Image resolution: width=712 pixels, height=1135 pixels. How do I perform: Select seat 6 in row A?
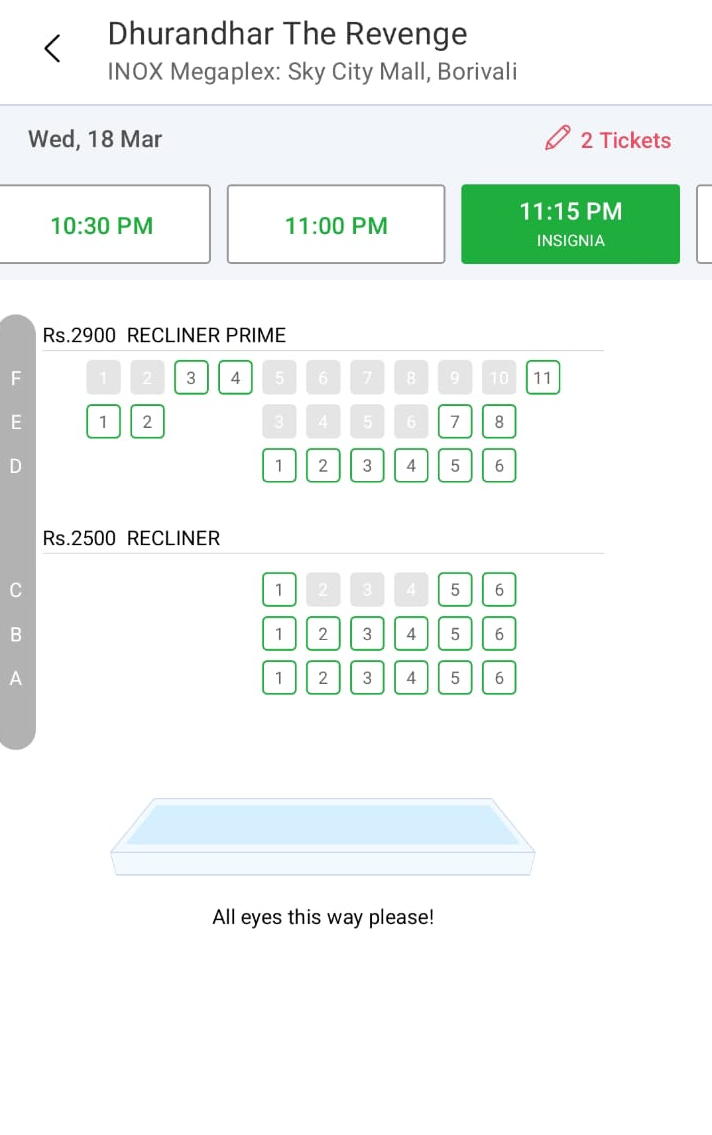click(499, 678)
